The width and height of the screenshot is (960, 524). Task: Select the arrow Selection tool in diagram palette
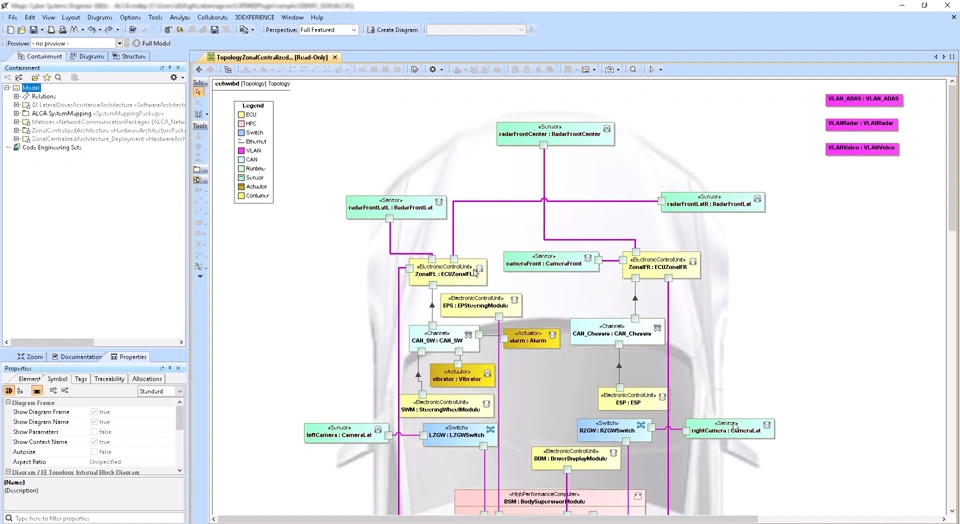[x=199, y=92]
